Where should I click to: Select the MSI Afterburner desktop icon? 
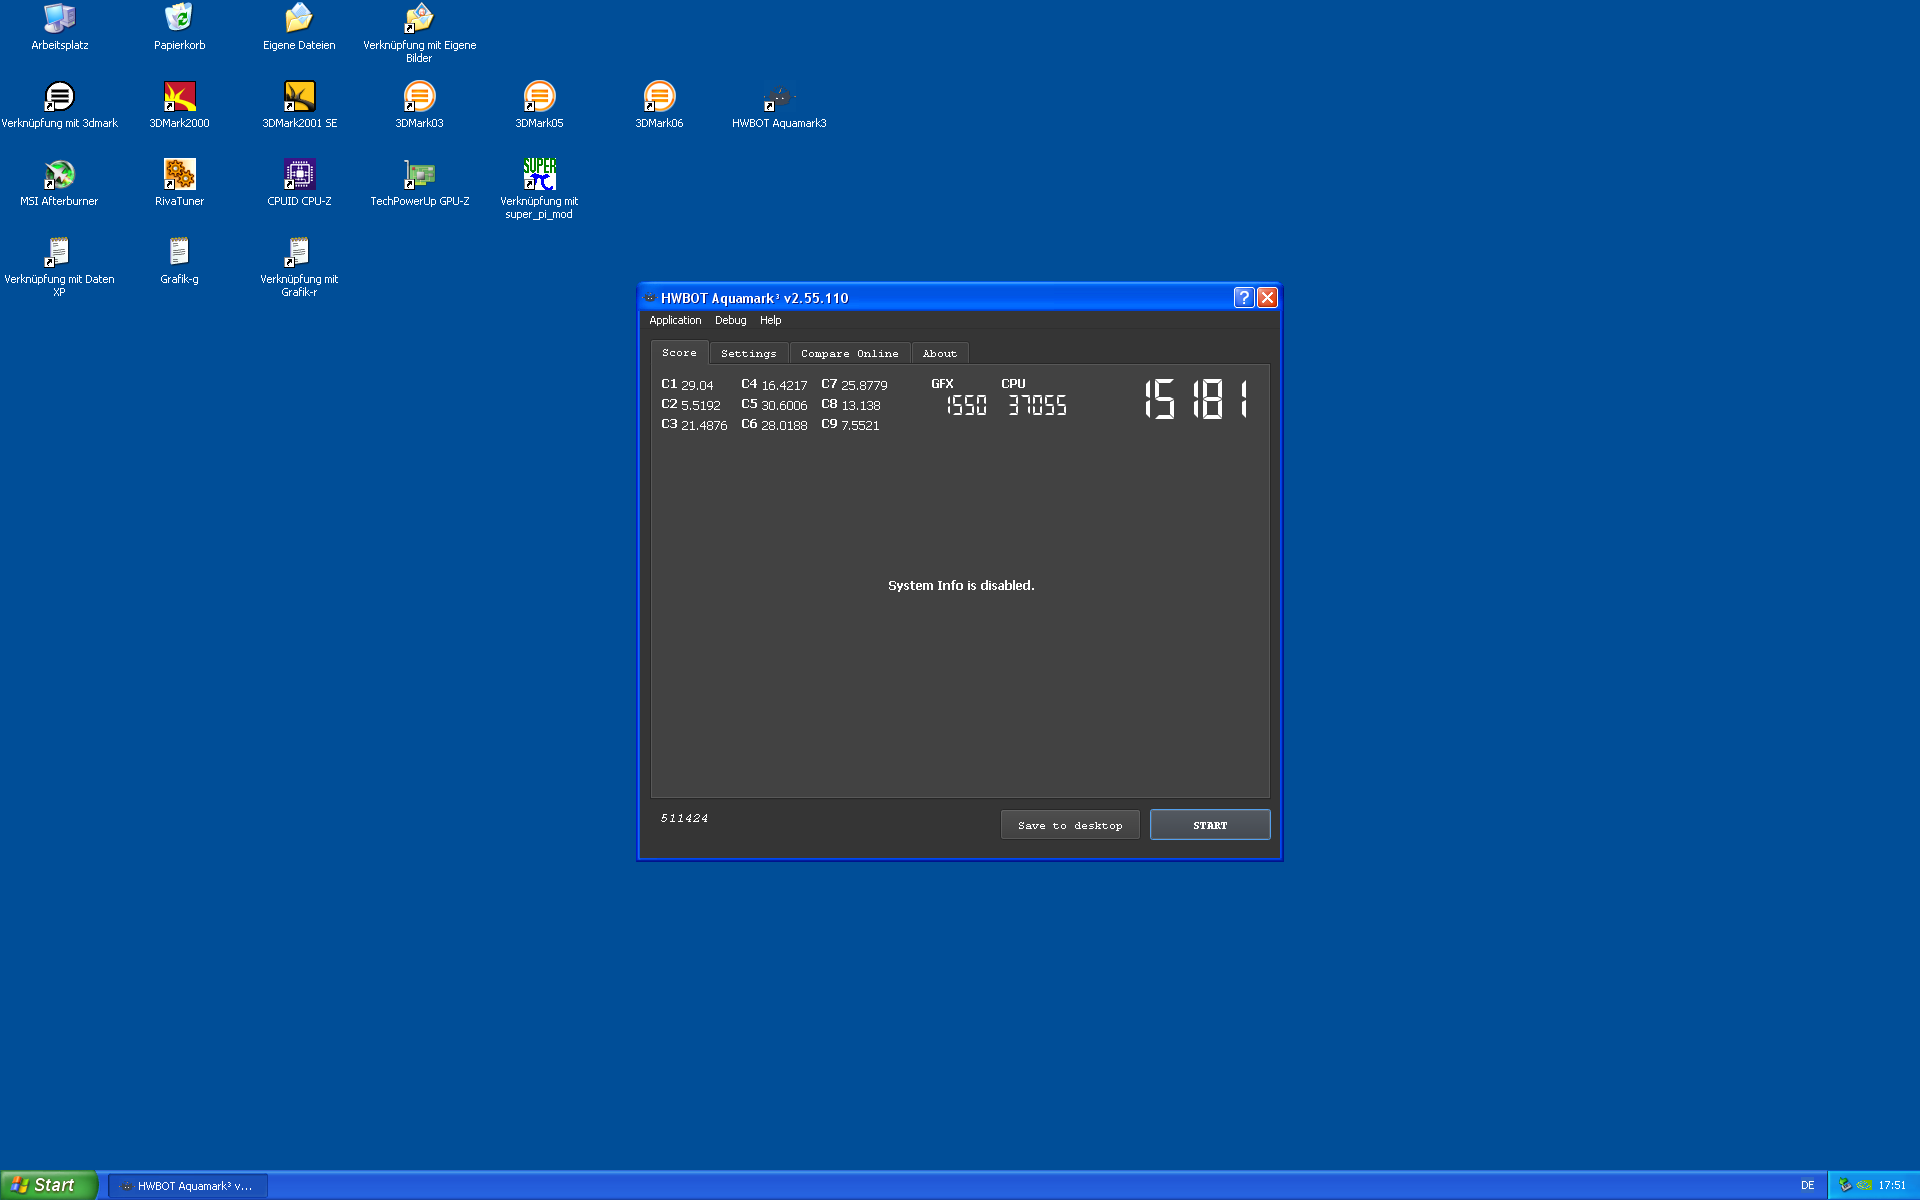[x=60, y=183]
